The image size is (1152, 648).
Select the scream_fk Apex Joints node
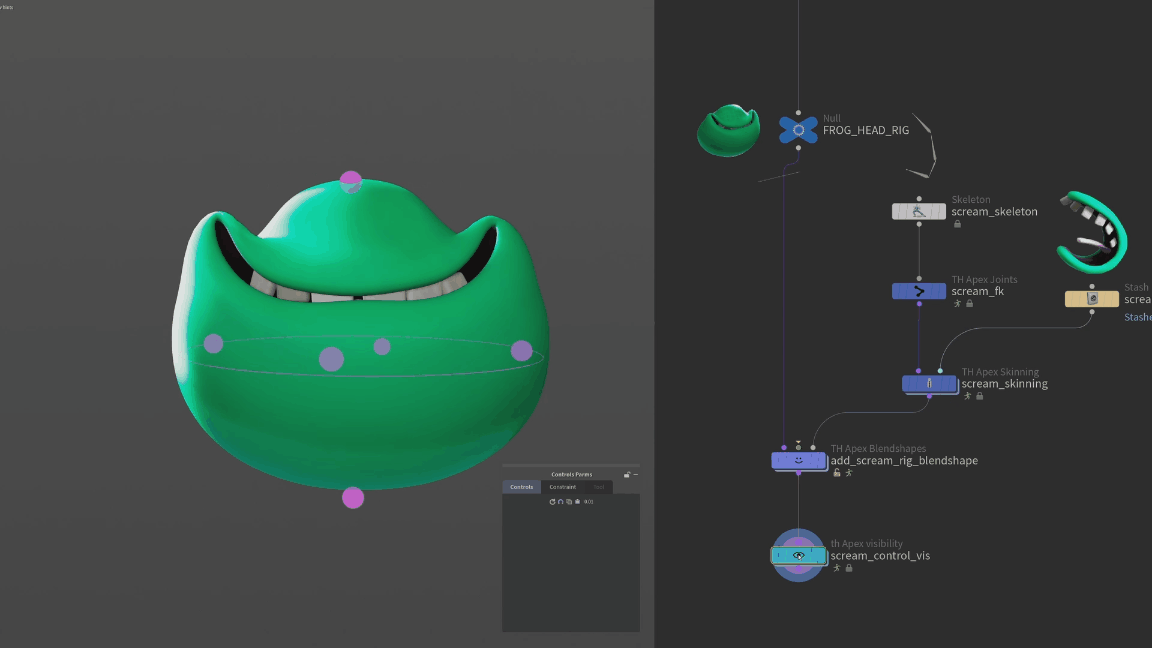(x=918, y=292)
